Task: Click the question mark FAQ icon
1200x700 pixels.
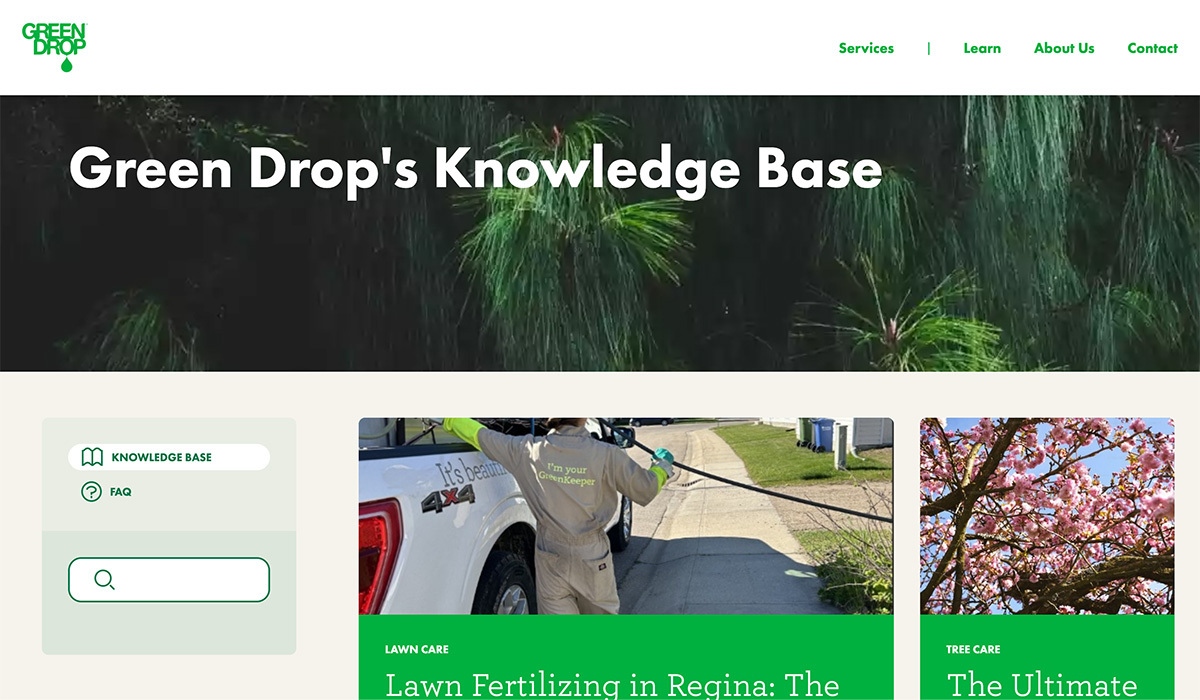Action: (x=91, y=492)
